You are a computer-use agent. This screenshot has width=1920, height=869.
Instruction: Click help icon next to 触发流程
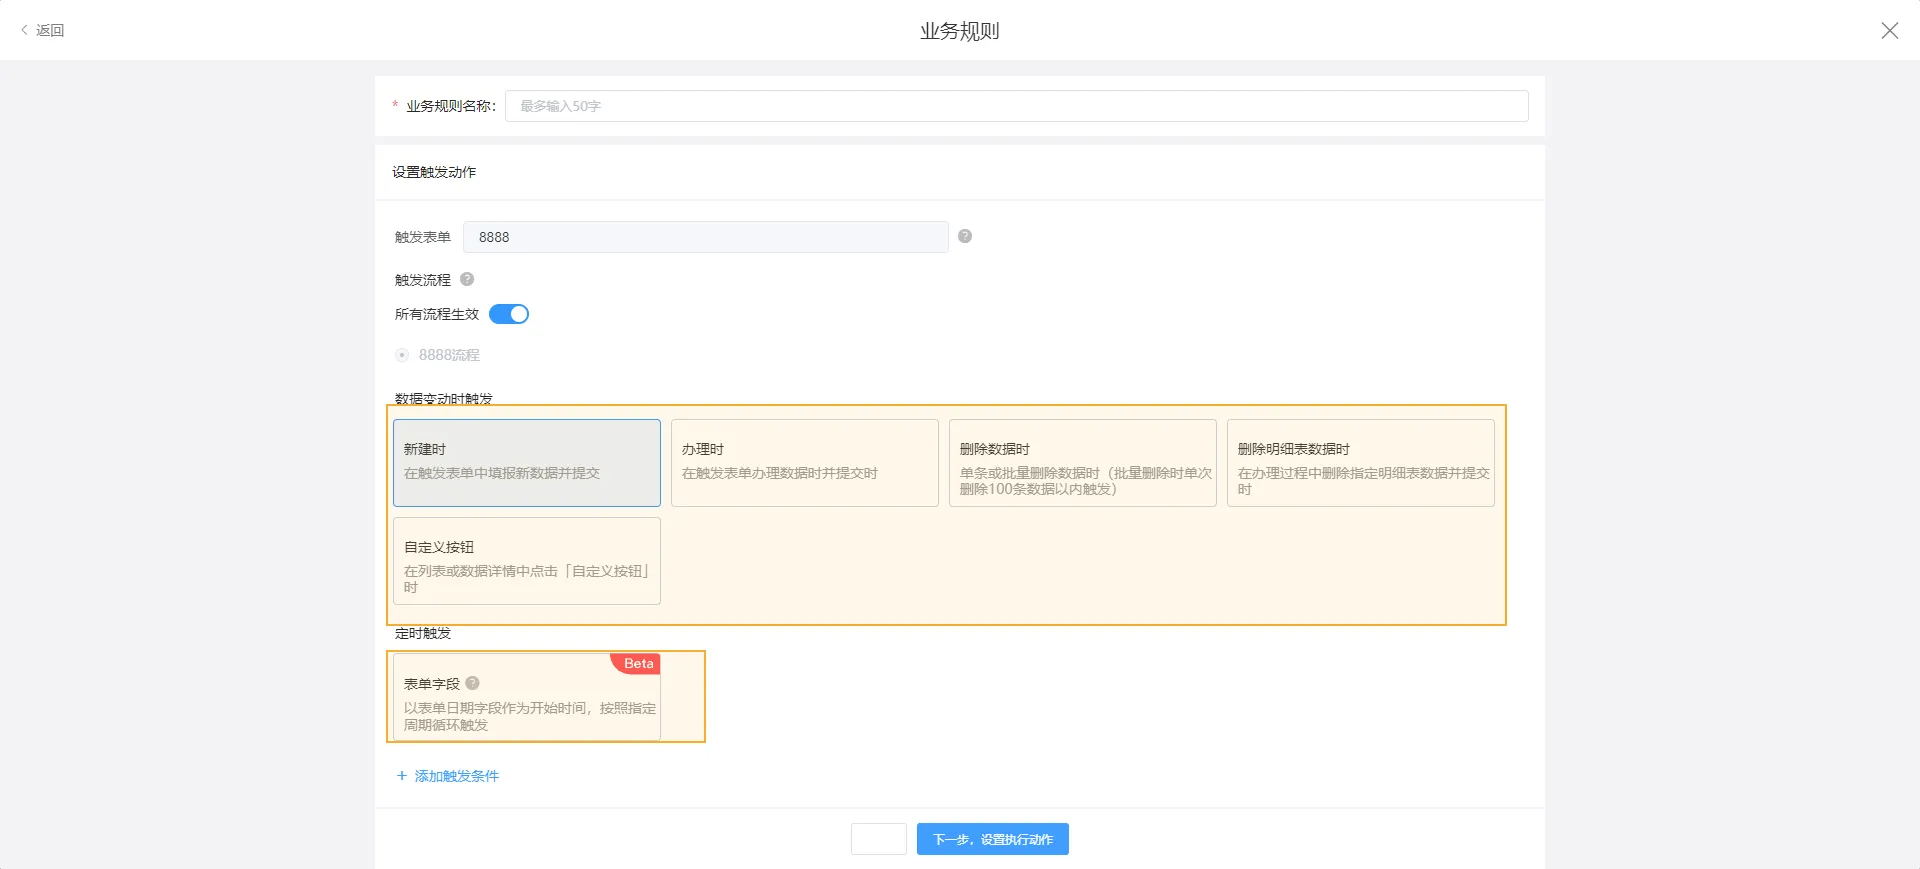[x=467, y=279]
